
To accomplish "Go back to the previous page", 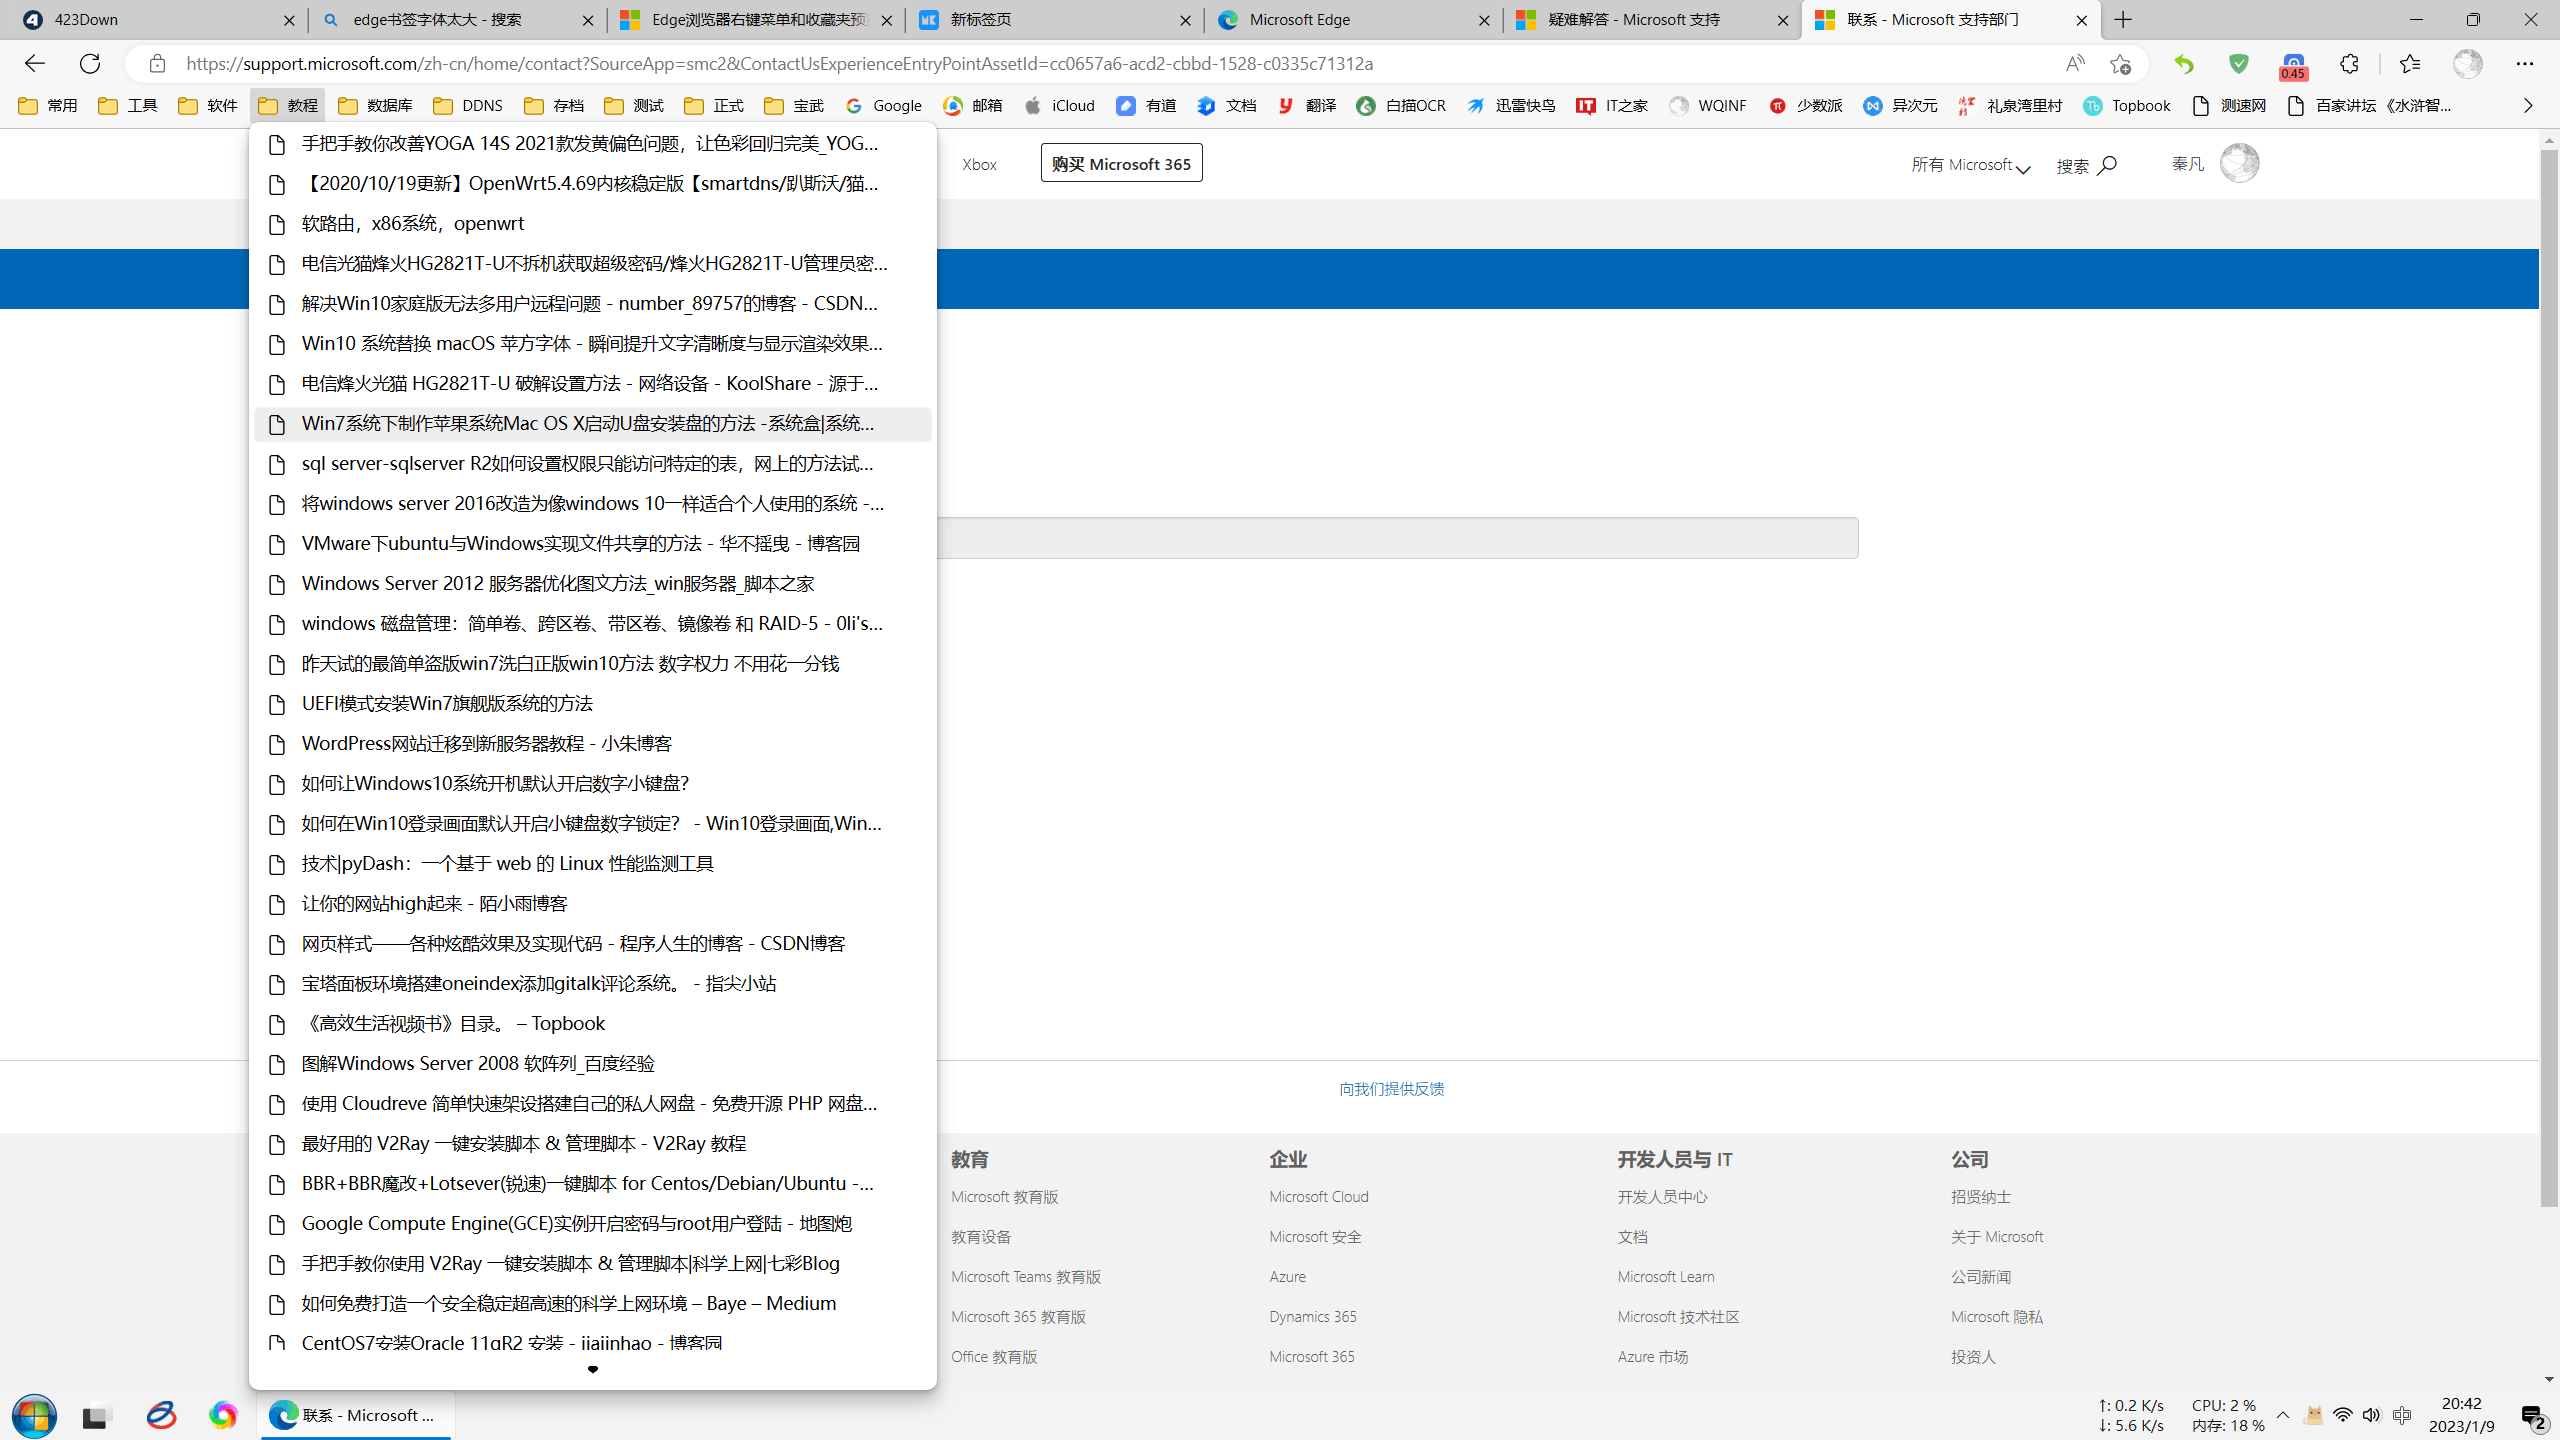I will 35,64.
